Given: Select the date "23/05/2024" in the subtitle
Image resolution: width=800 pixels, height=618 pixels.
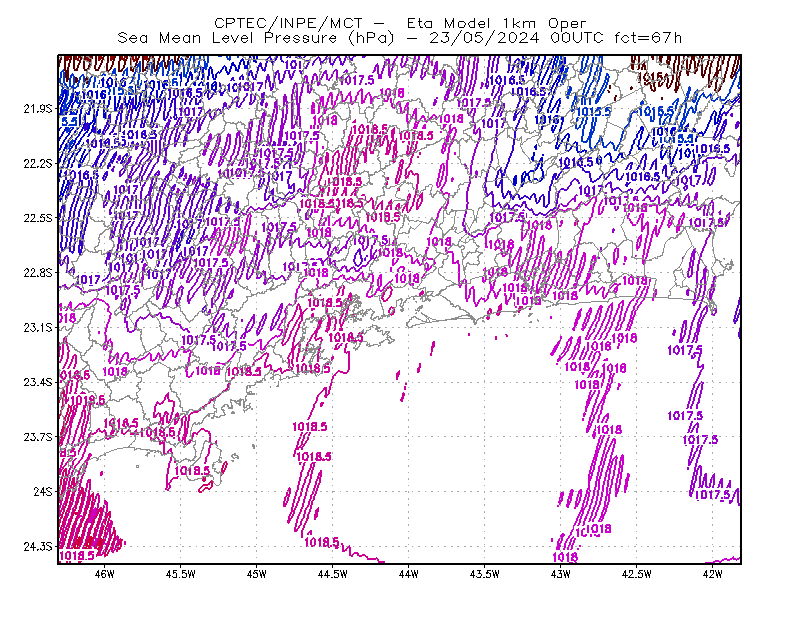Looking at the screenshot, I should [484, 38].
